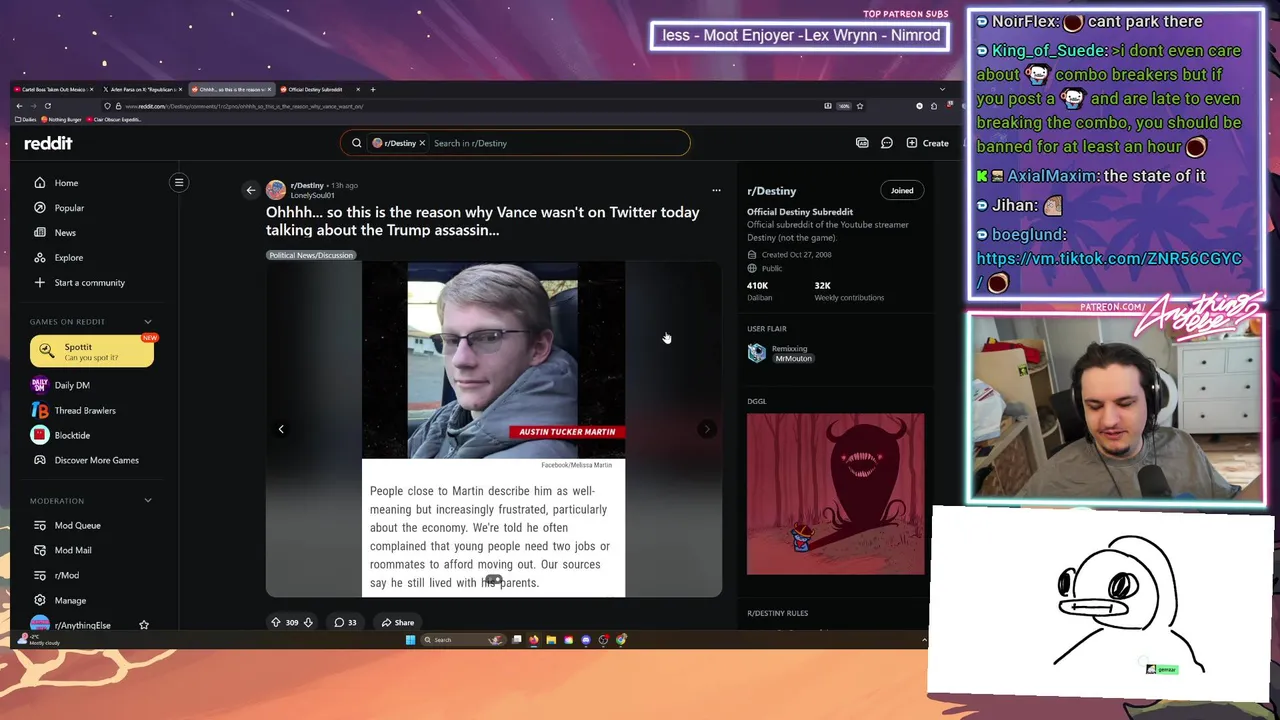Switch to Cartel Boss YouTube tab
The height and width of the screenshot is (720, 1280).
click(55, 90)
